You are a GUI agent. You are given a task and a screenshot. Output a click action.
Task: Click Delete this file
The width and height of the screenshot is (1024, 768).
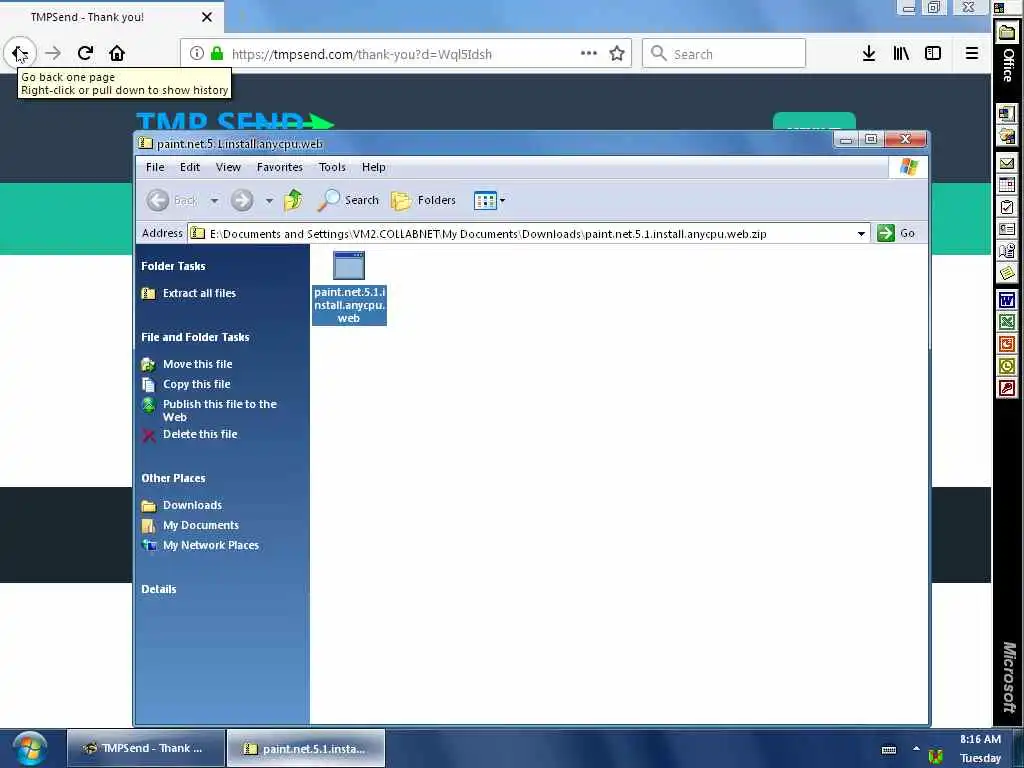click(200, 434)
